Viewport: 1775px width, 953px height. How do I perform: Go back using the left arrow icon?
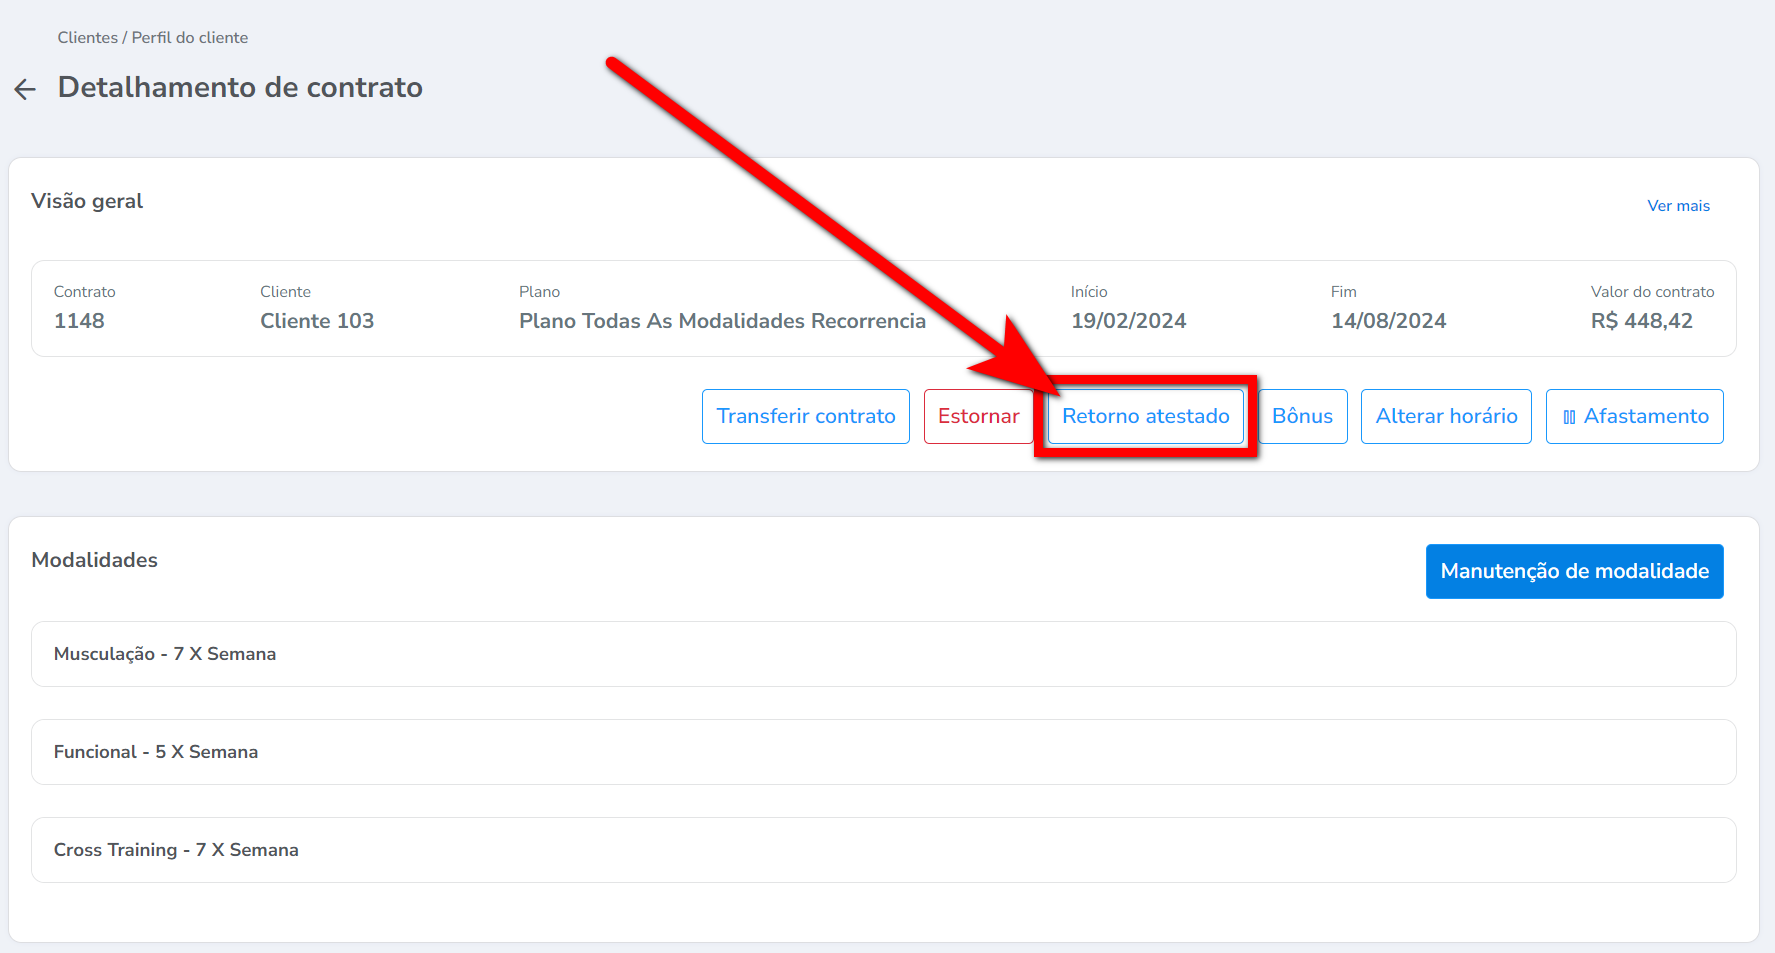pyautogui.click(x=25, y=89)
